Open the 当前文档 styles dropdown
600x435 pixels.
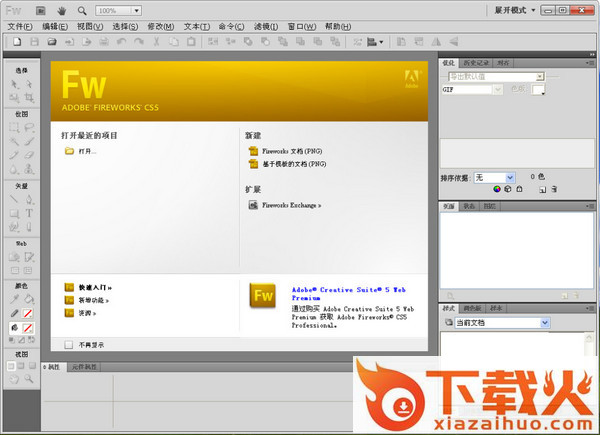(502, 323)
